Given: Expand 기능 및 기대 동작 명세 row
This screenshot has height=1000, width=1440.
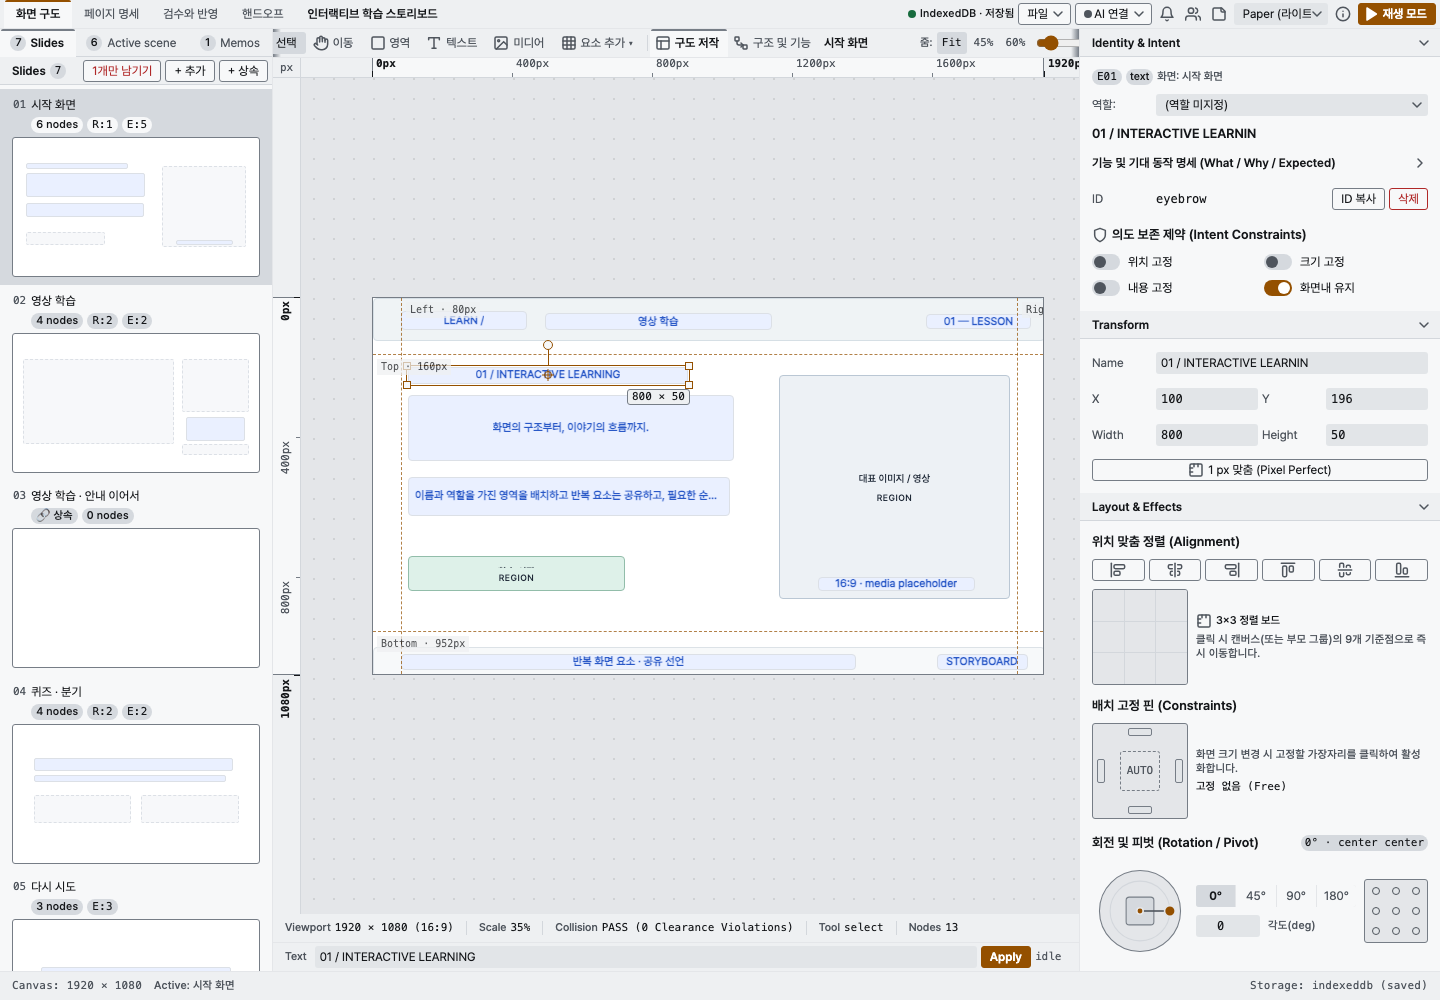Looking at the screenshot, I should pos(1260,163).
